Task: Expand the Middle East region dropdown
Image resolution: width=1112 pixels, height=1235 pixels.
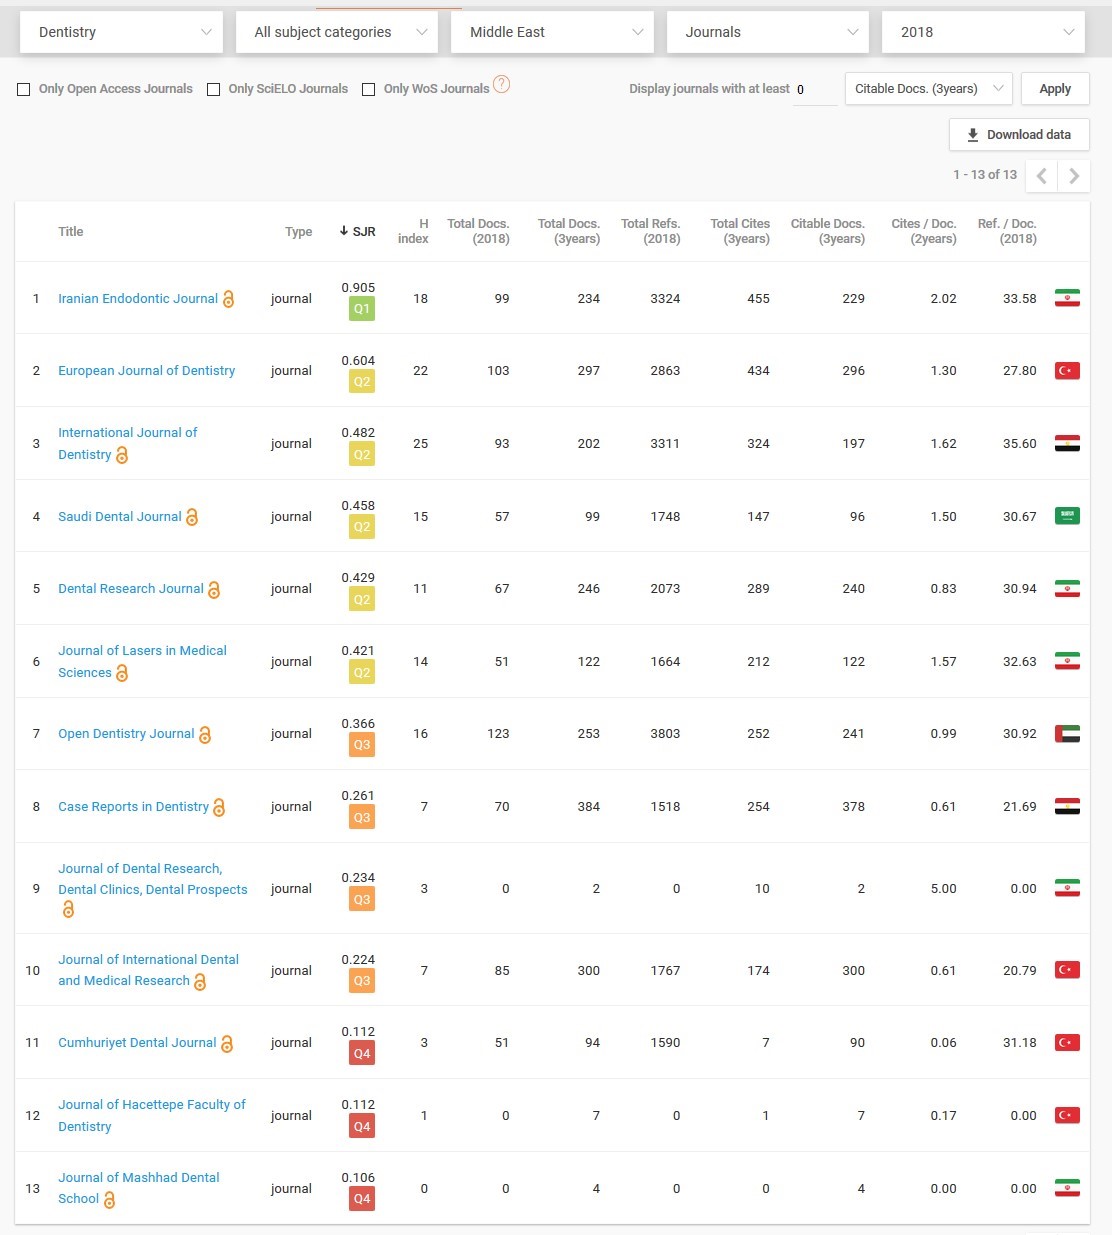Action: coord(553,32)
